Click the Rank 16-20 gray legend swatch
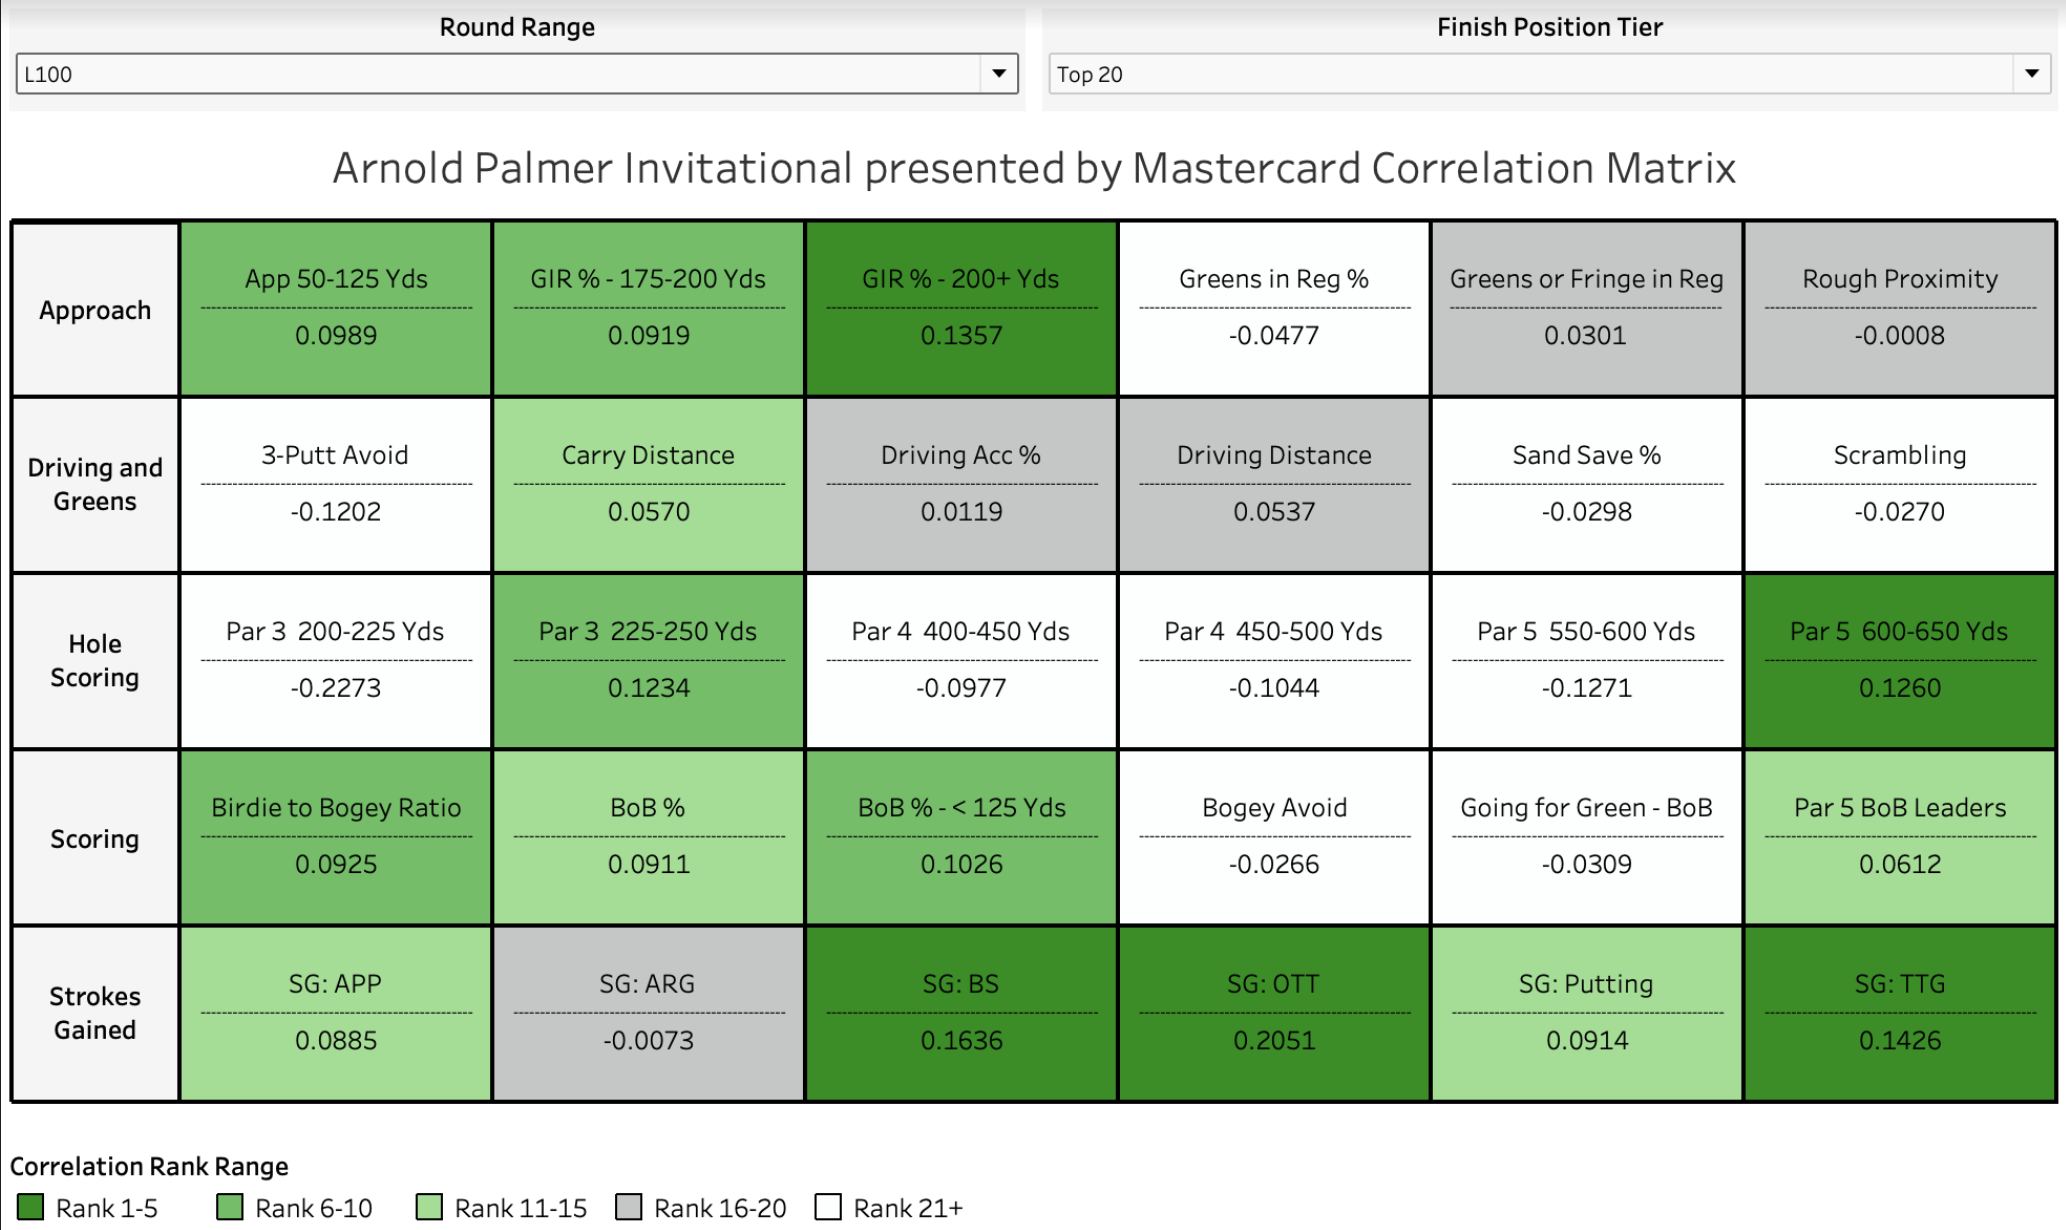 (629, 1207)
